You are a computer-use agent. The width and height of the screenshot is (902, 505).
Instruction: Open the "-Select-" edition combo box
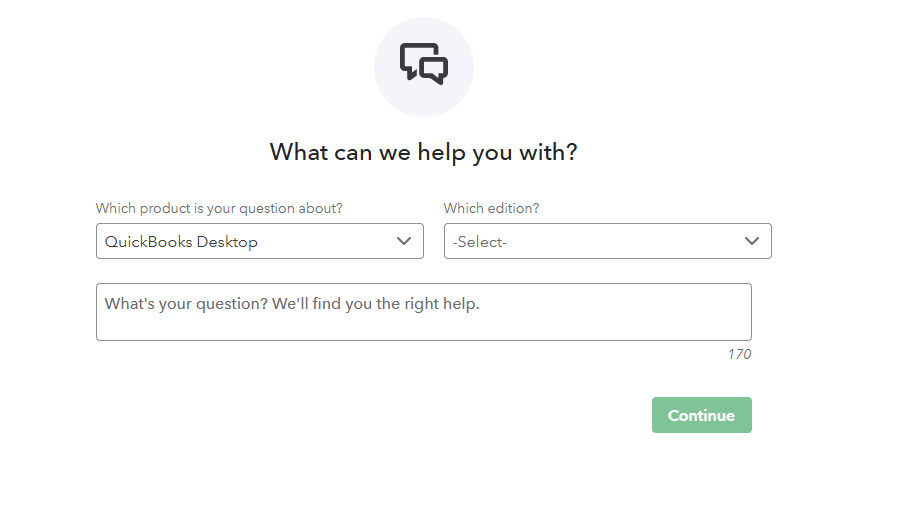pos(607,241)
